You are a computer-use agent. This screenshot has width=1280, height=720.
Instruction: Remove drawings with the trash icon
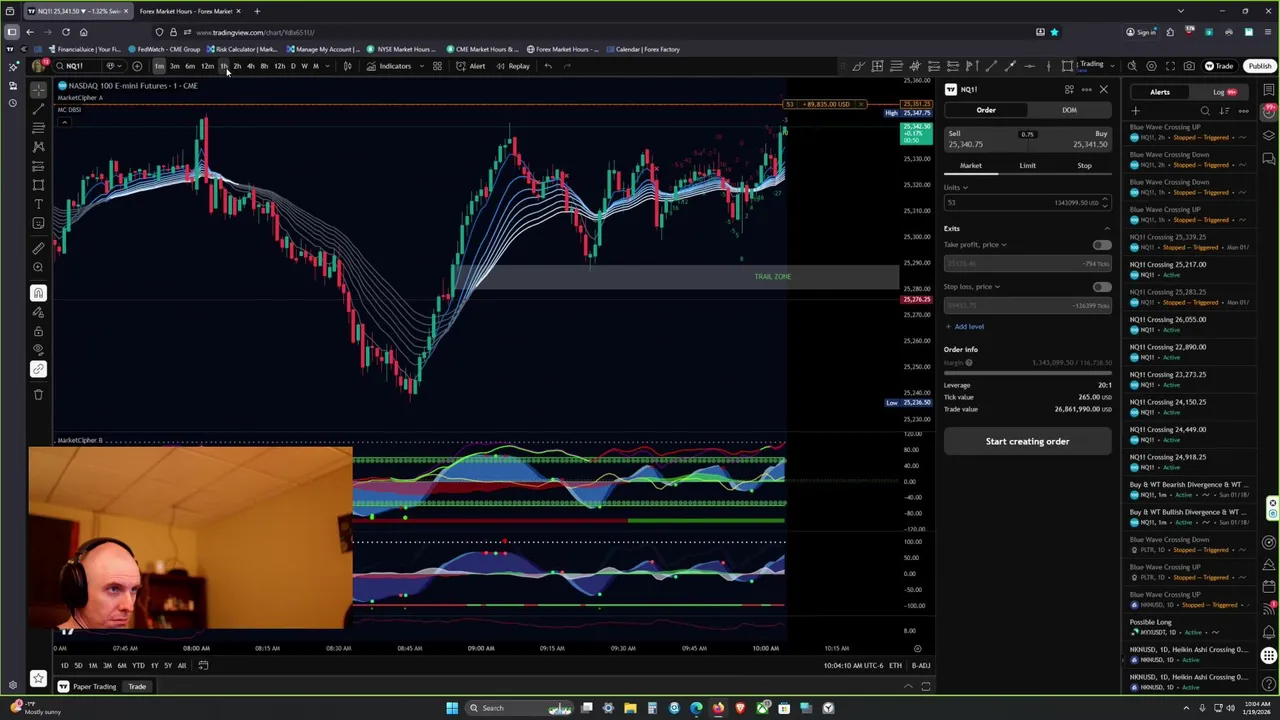(38, 394)
